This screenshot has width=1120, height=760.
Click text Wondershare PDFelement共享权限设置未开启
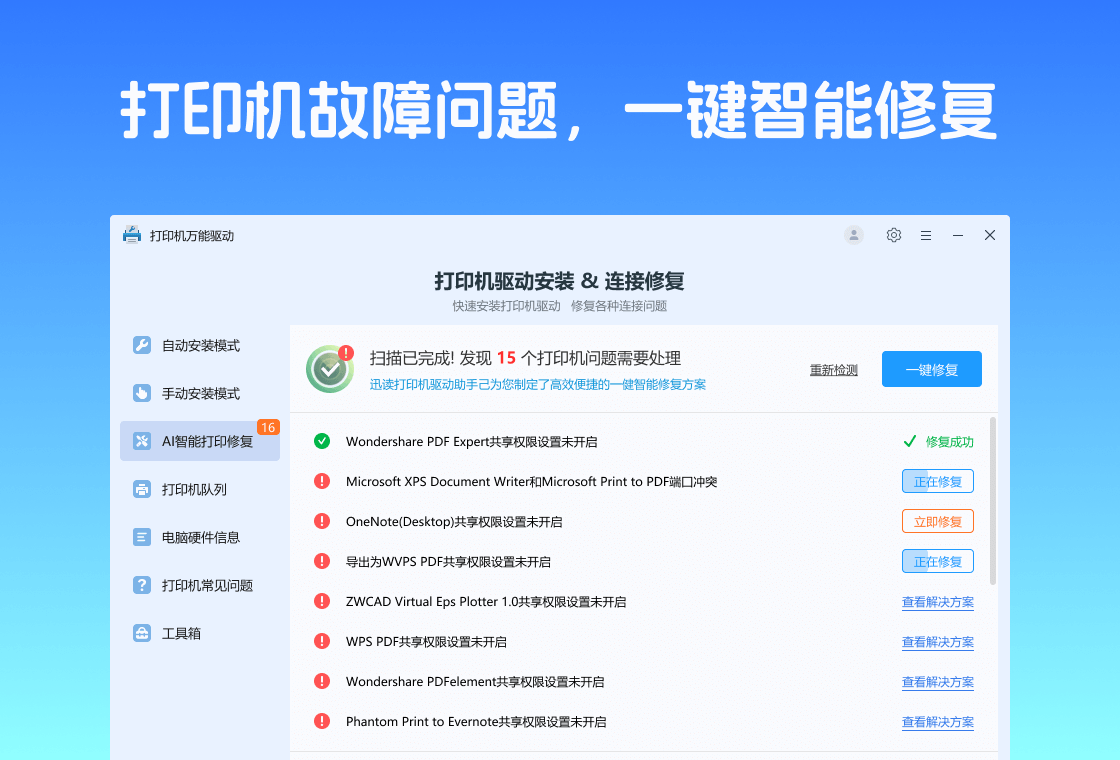[x=475, y=681]
